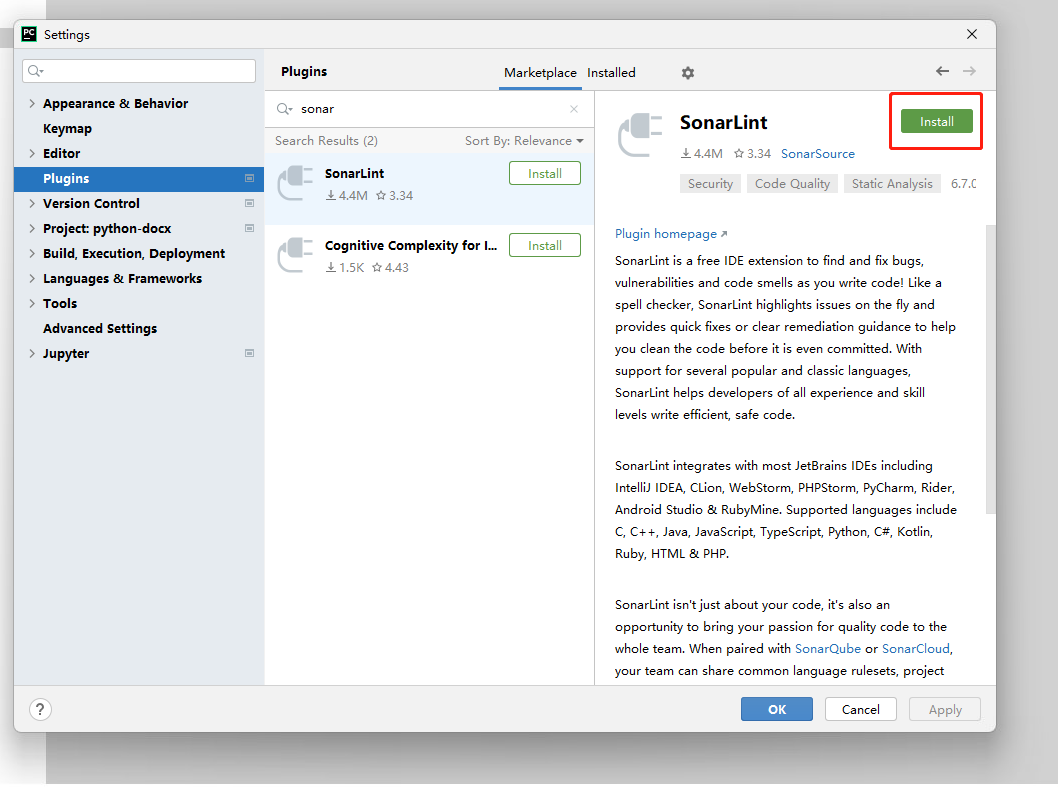Click the 6.7.0 version label
The width and height of the screenshot is (1060, 787).
pyautogui.click(x=963, y=184)
